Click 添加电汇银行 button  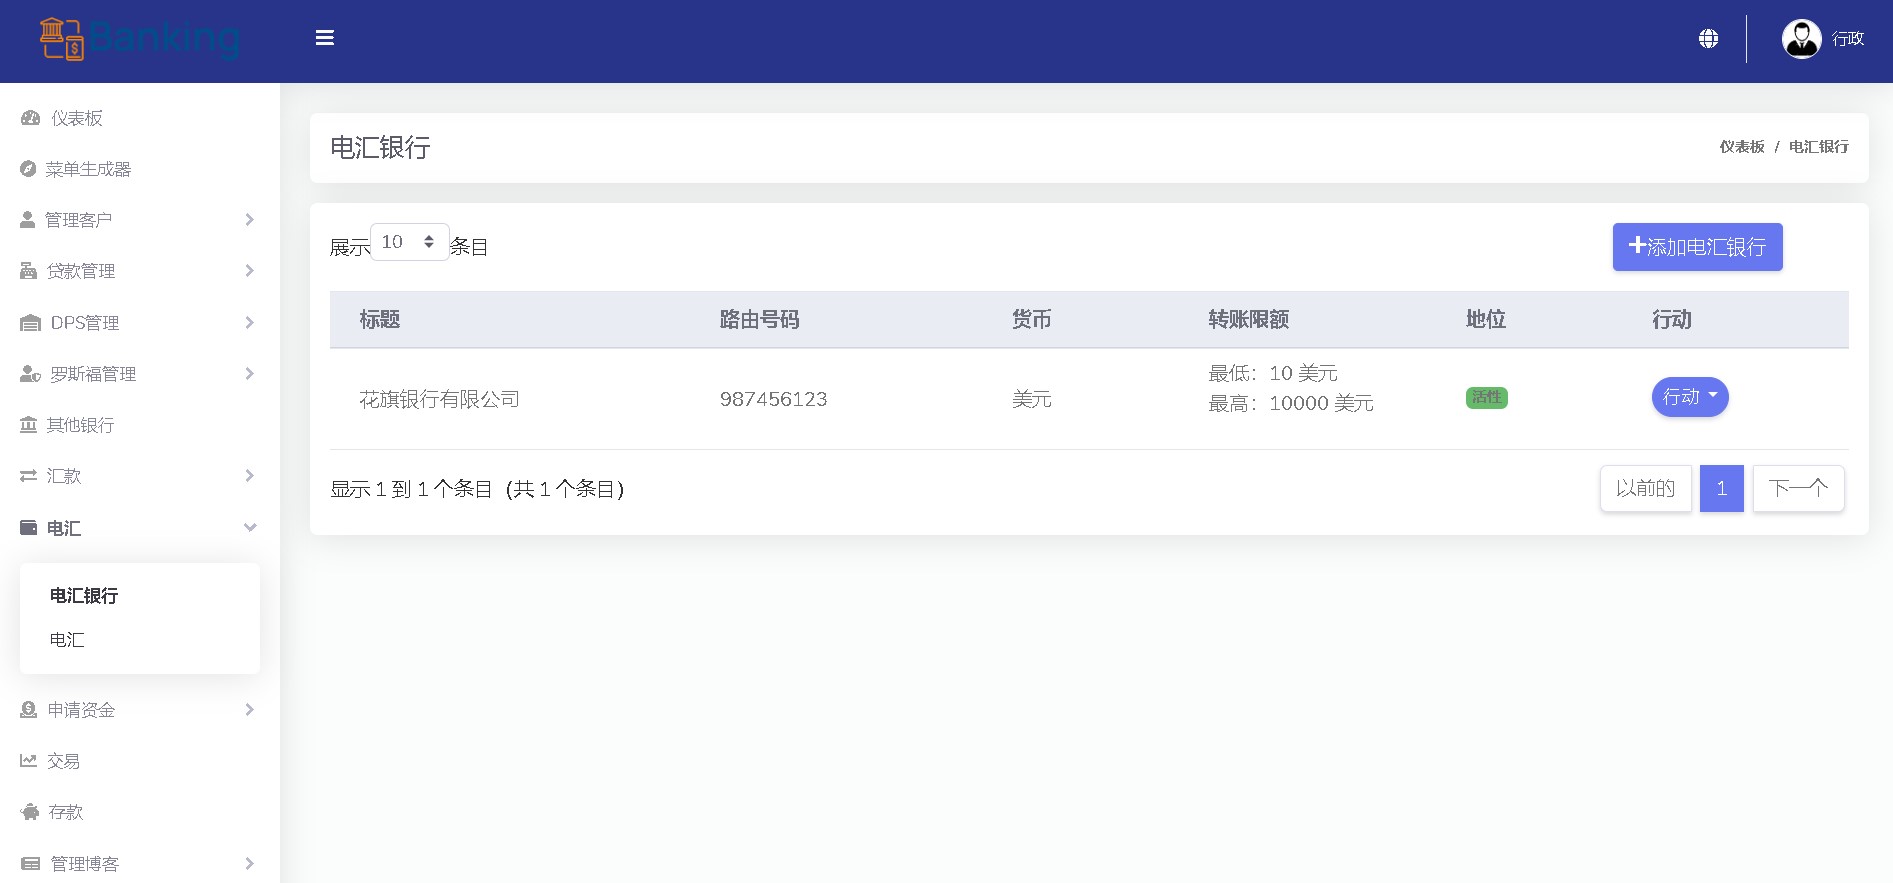(x=1698, y=247)
